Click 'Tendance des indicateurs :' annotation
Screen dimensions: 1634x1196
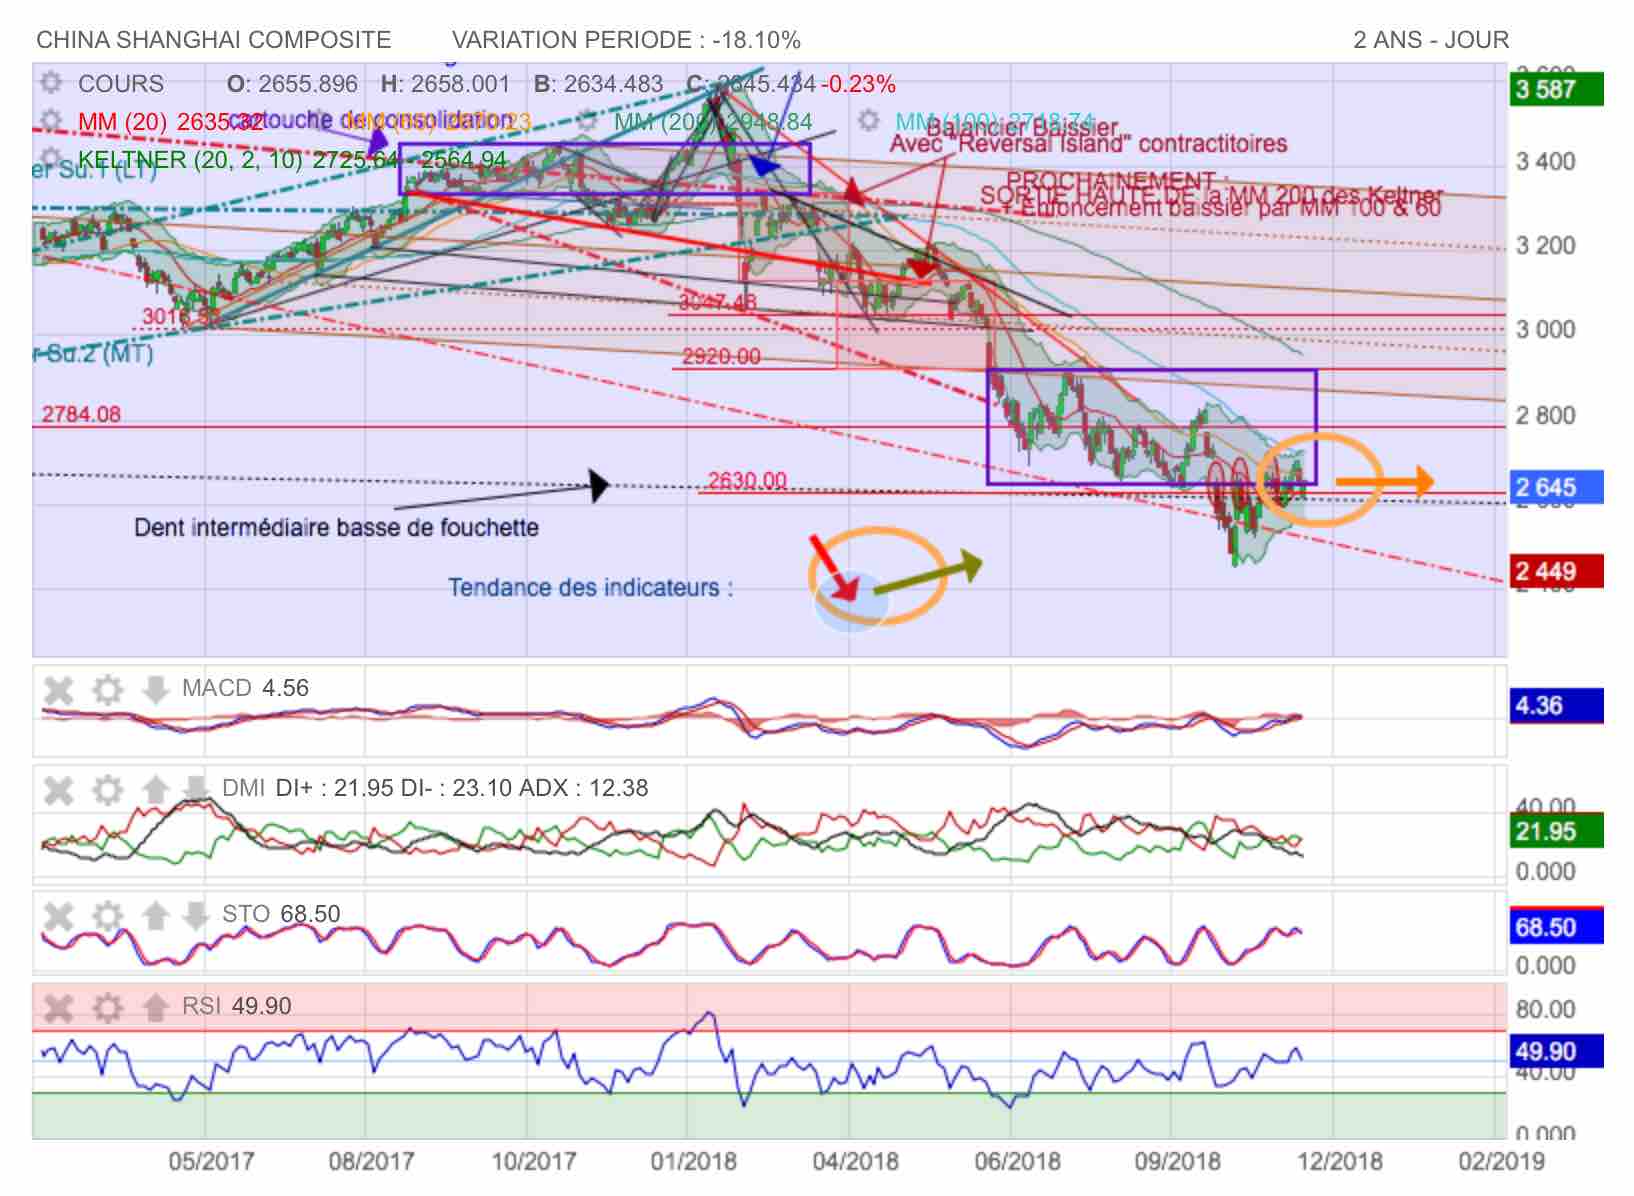(590, 587)
